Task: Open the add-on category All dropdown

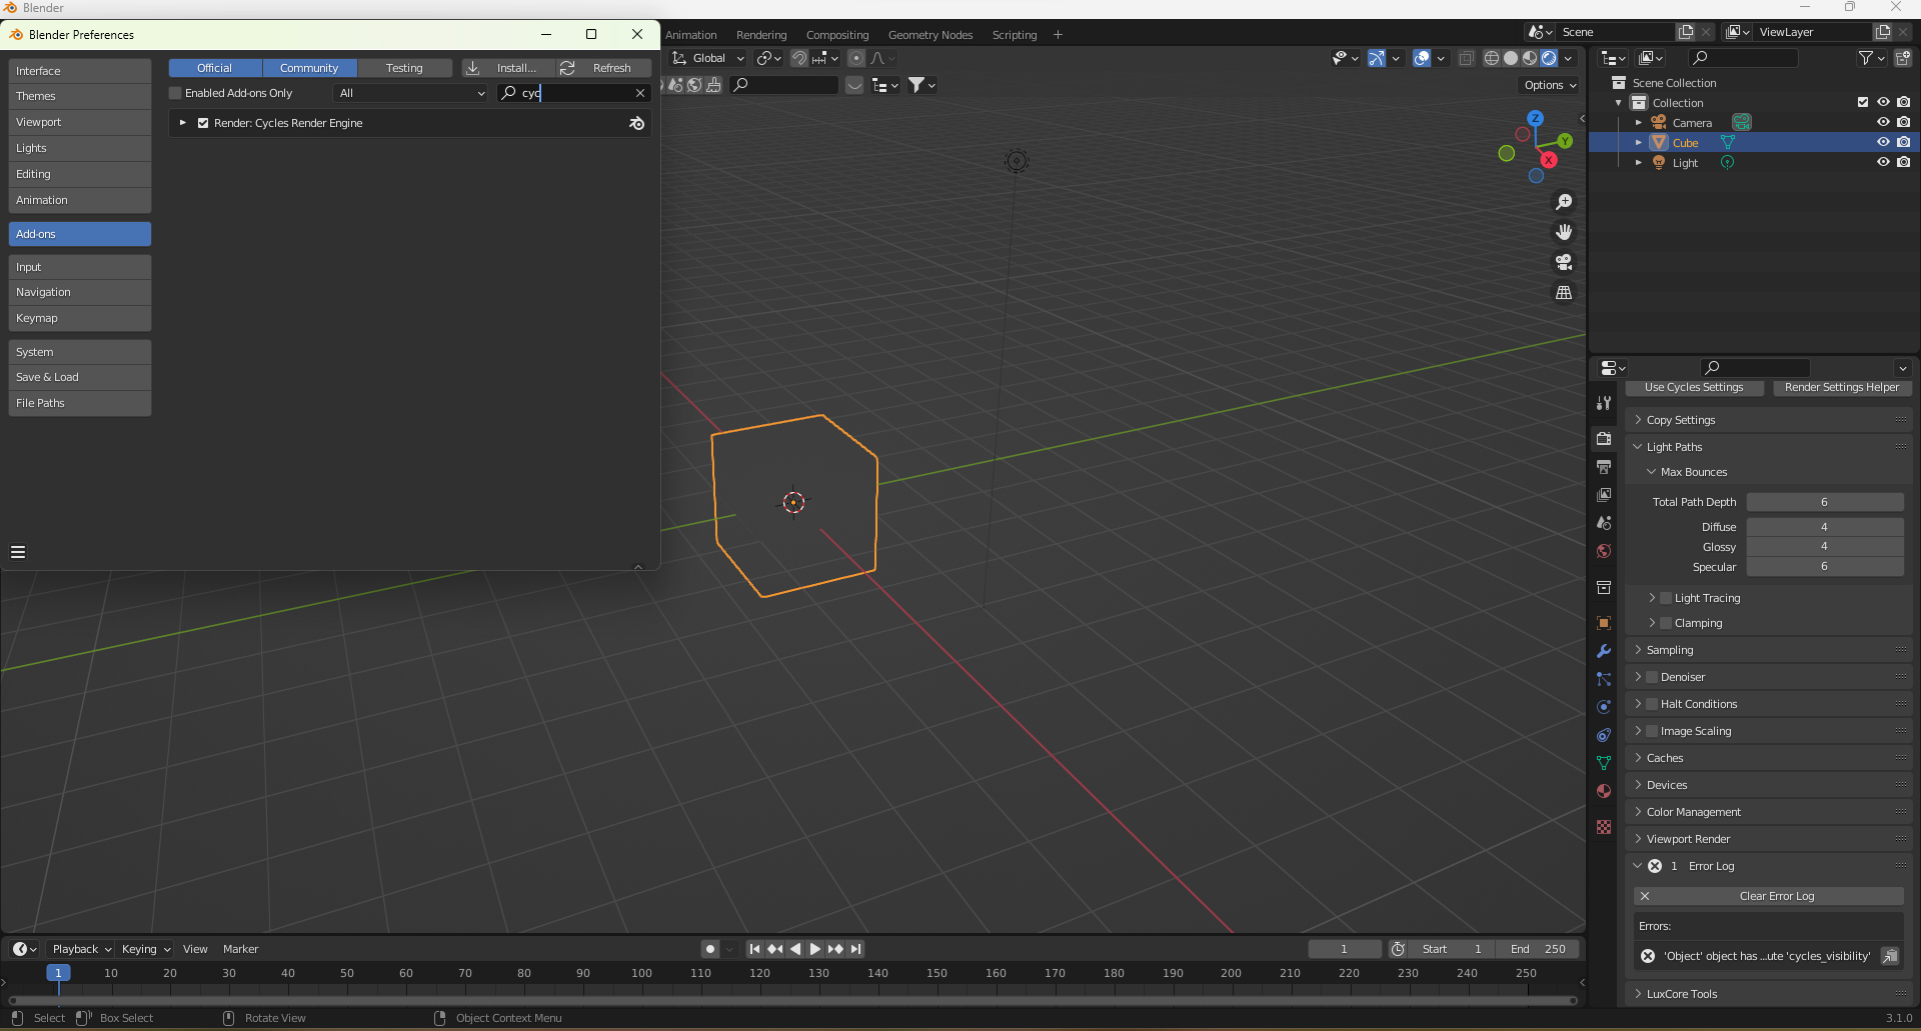Action: point(411,93)
